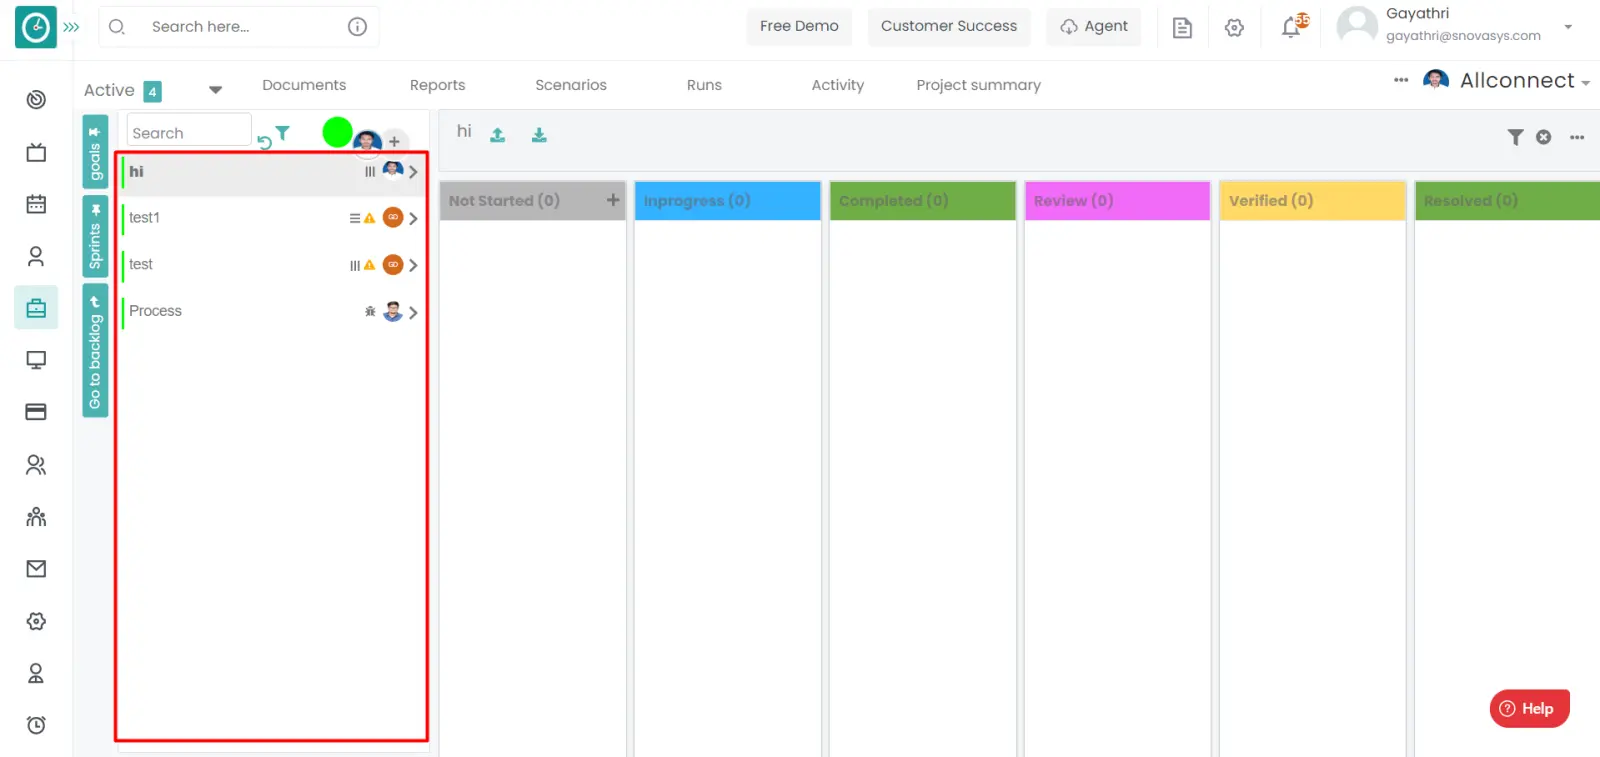The width and height of the screenshot is (1600, 757).
Task: Click the orange owner badge on test1
Action: click(393, 217)
